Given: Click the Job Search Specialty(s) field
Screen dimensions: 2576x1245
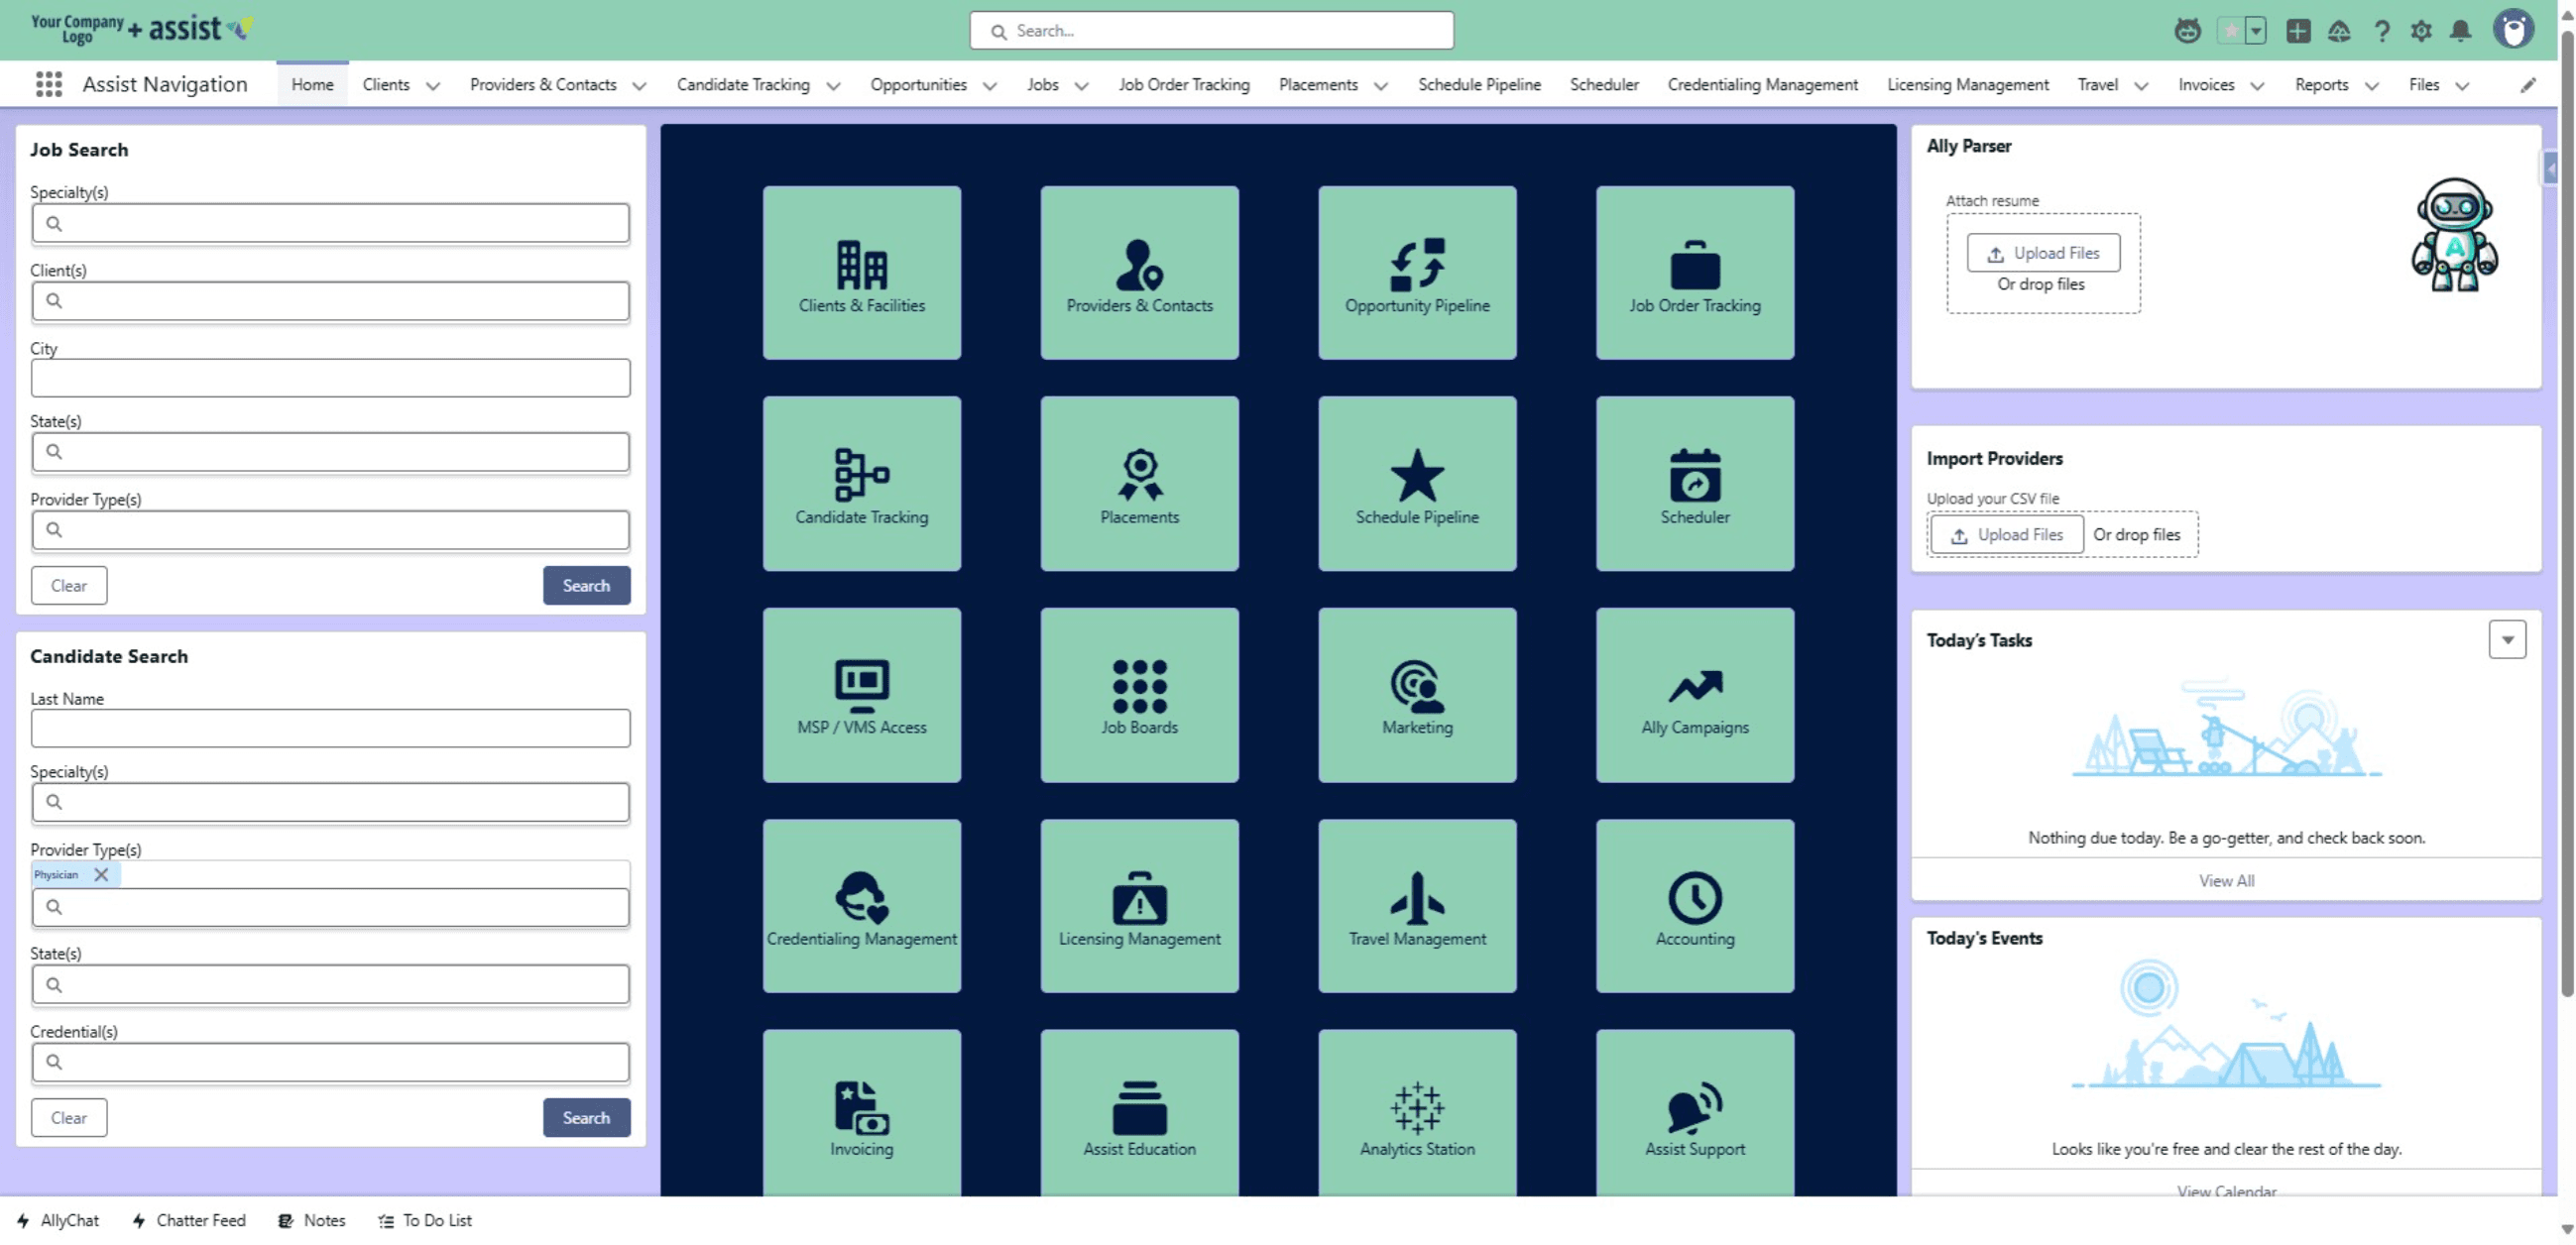Looking at the screenshot, I should pyautogui.click(x=330, y=224).
